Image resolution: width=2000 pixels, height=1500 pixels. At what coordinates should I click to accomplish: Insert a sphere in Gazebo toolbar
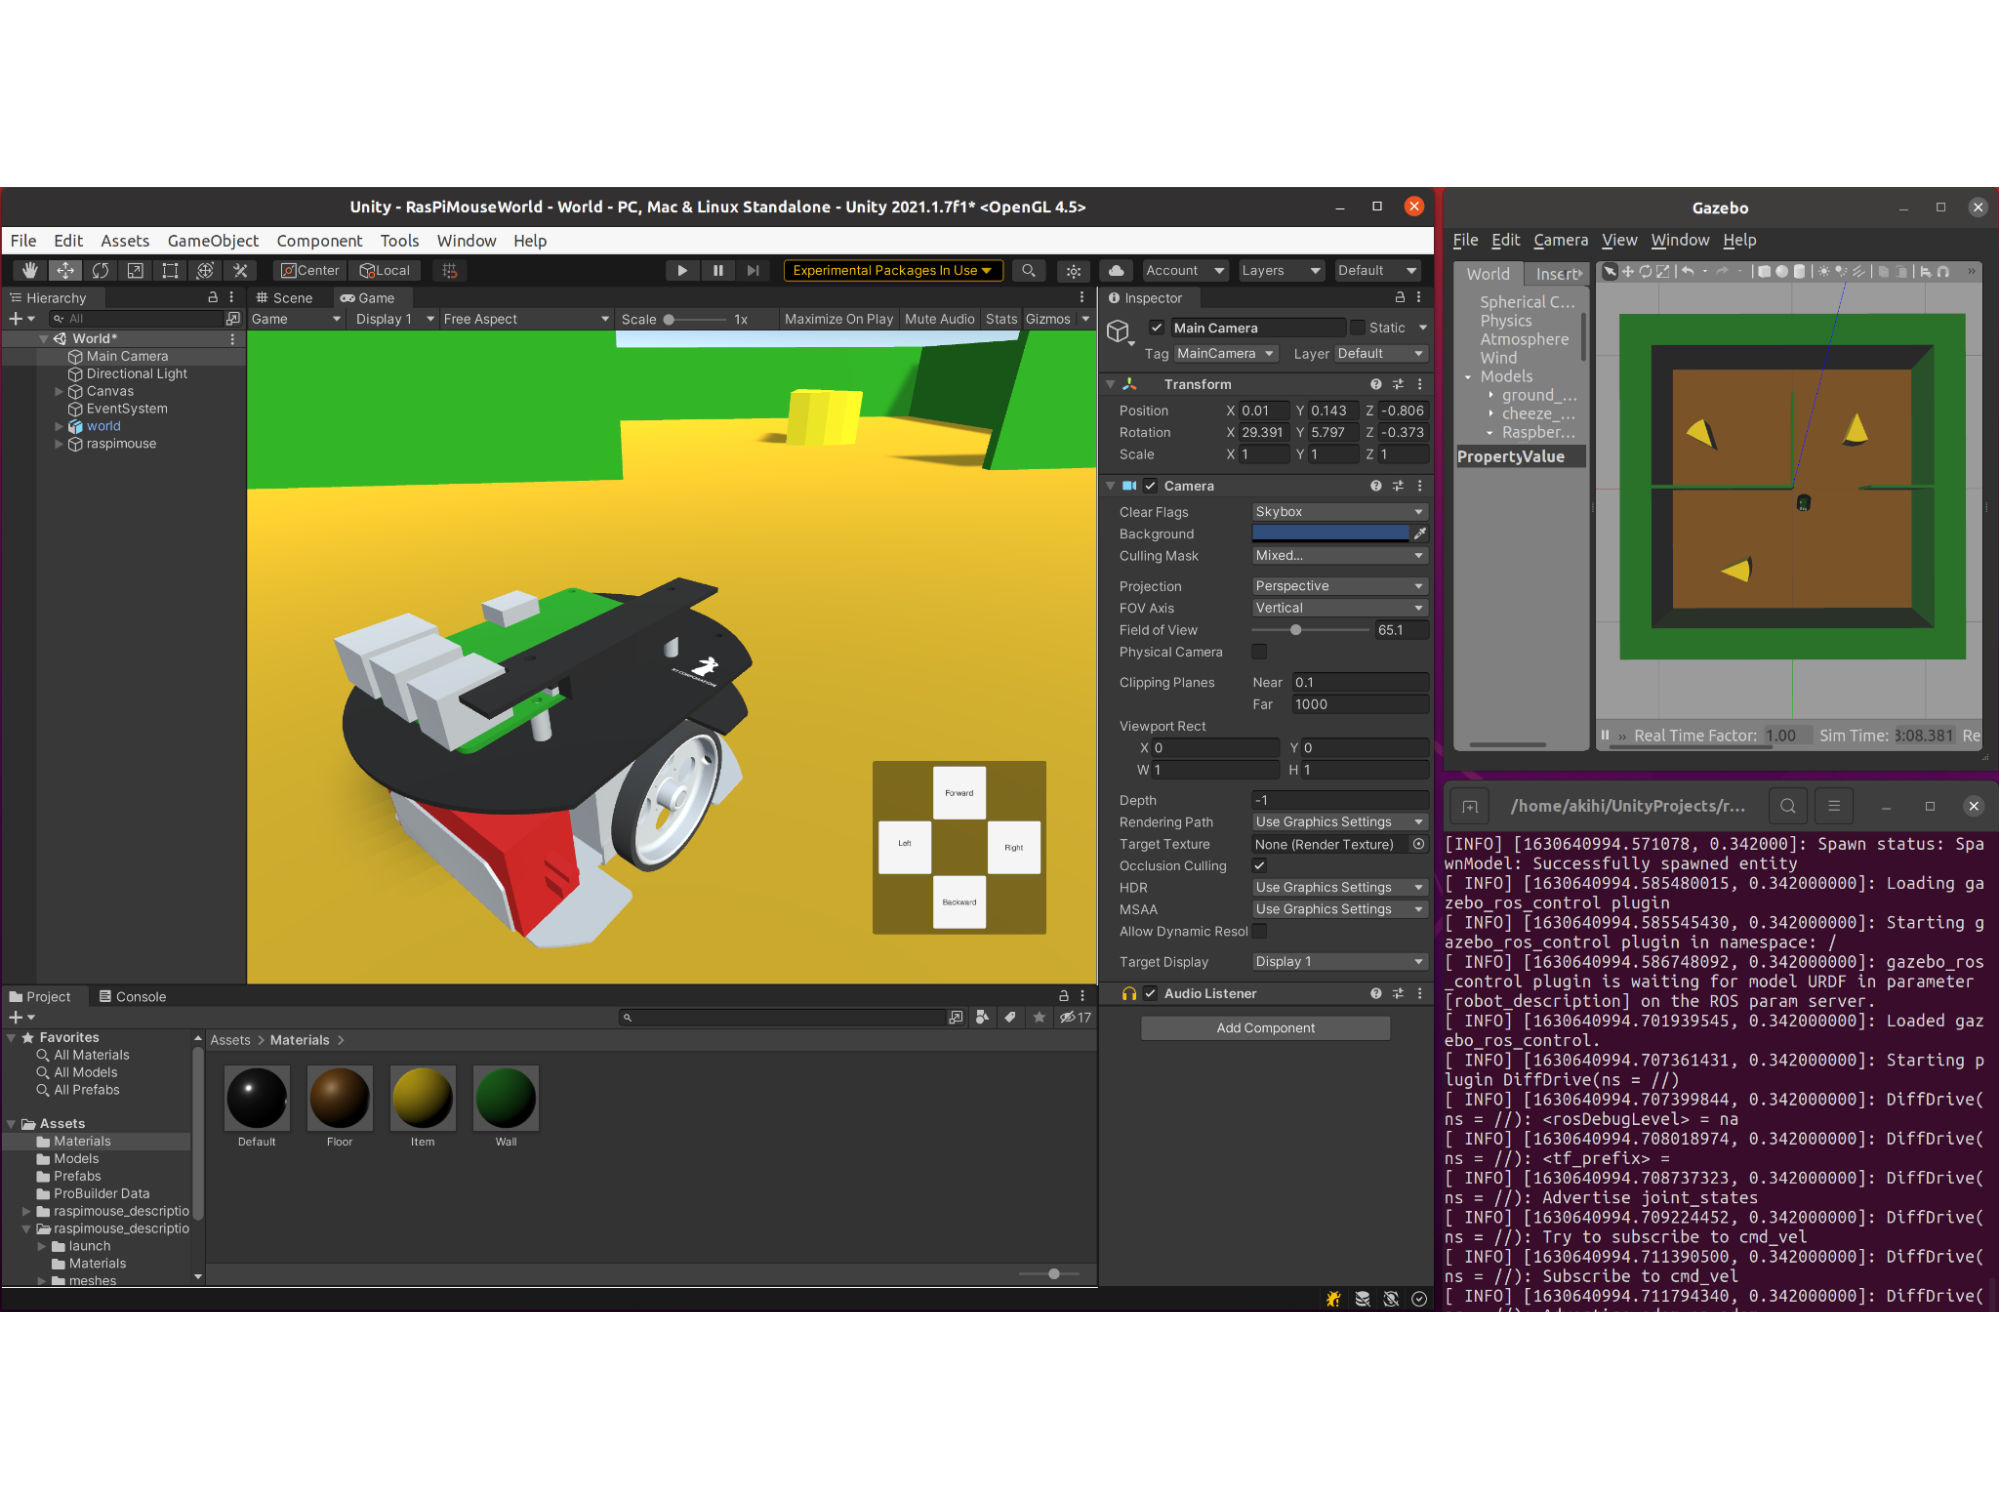(1782, 271)
